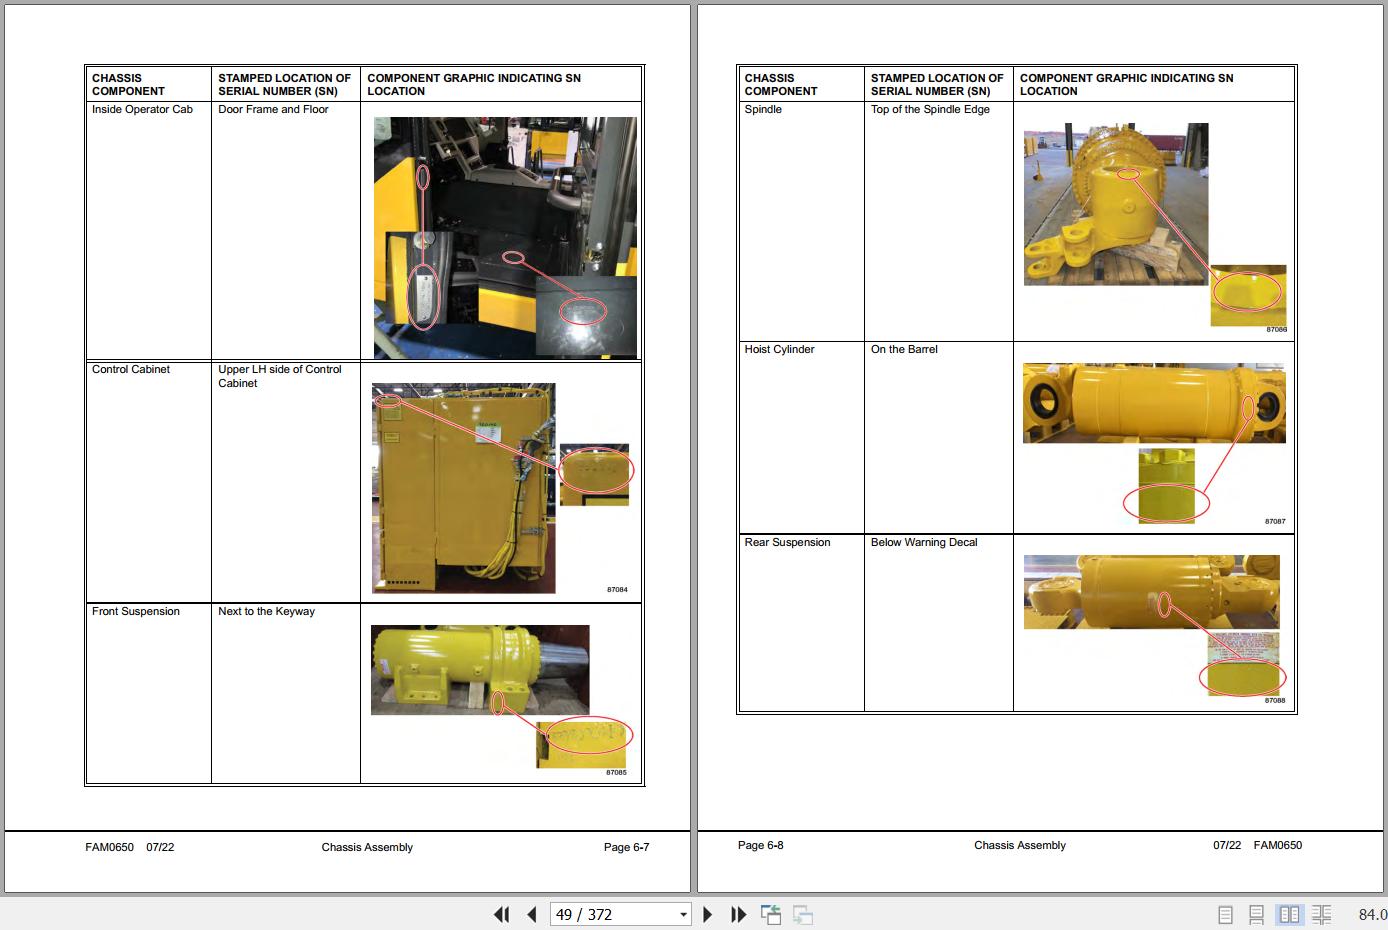
Task: Toggle two-page facing layout
Action: (1290, 914)
